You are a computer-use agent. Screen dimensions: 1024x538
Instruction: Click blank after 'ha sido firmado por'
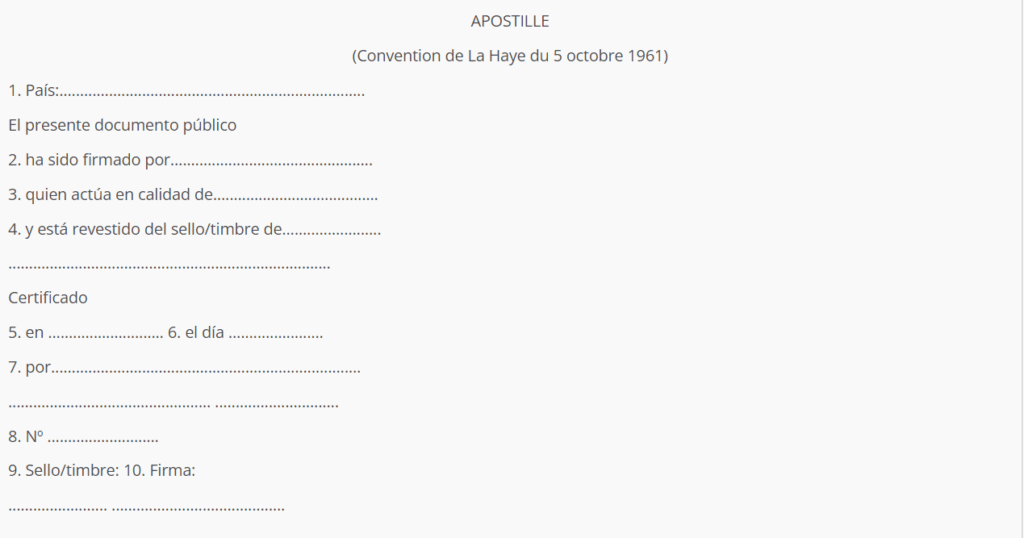[x=273, y=160]
